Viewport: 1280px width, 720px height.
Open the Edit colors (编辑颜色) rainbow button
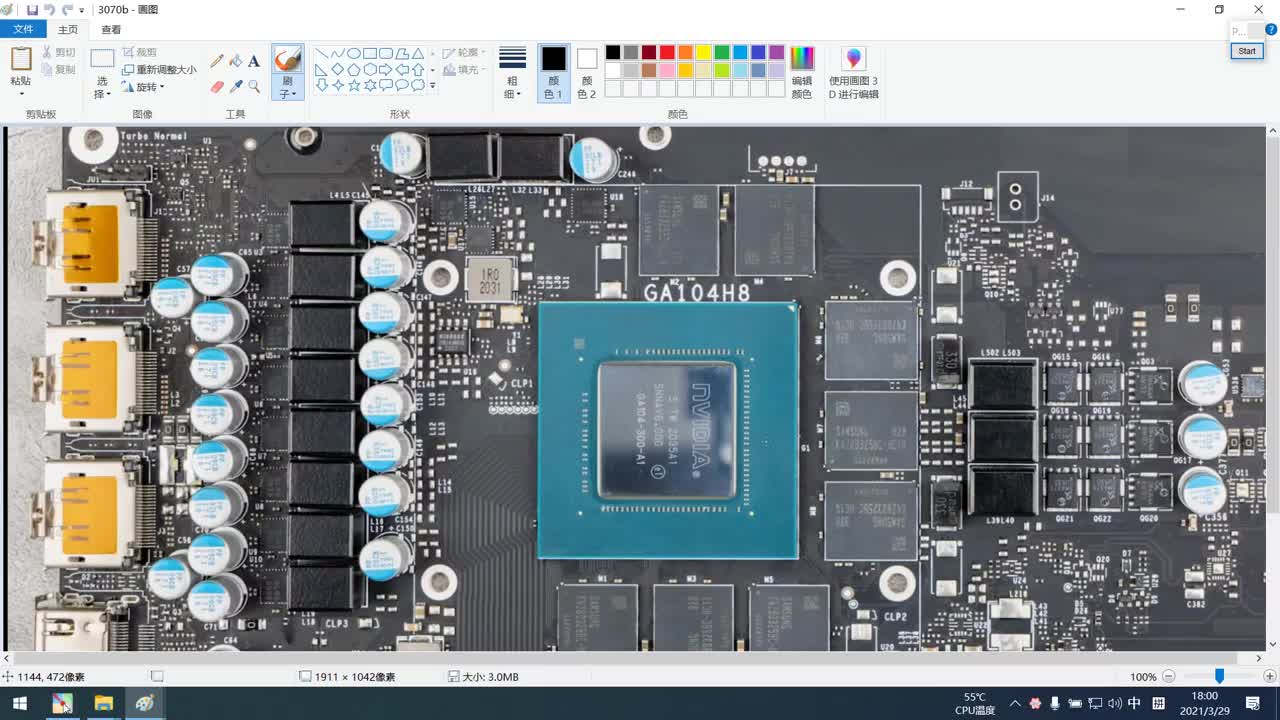pyautogui.click(x=802, y=72)
